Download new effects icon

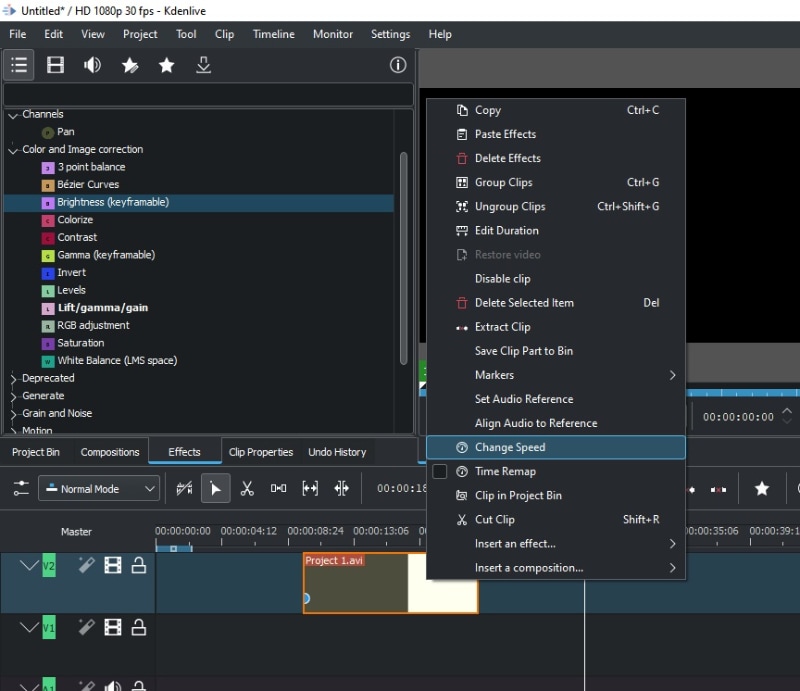(x=204, y=65)
